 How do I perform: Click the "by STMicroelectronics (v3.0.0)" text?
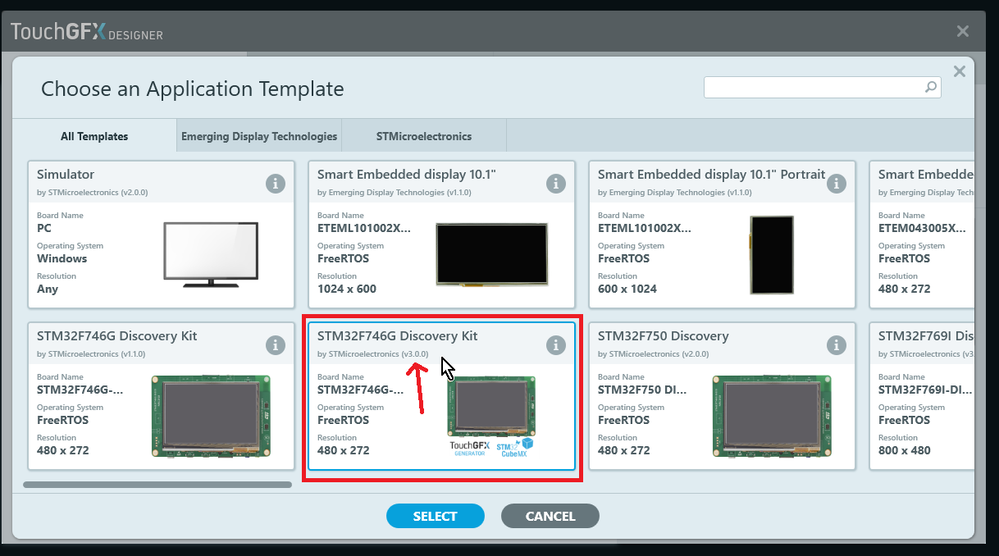373,353
